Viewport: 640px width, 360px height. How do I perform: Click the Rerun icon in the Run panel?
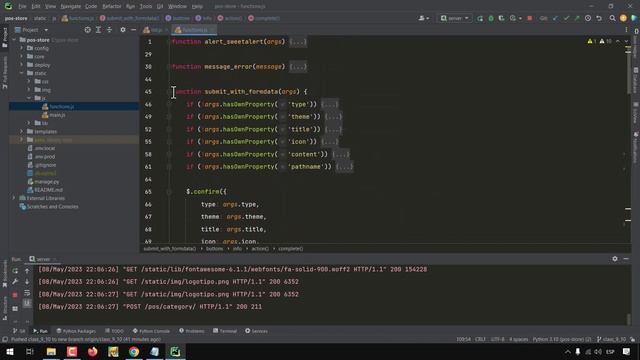15,271
